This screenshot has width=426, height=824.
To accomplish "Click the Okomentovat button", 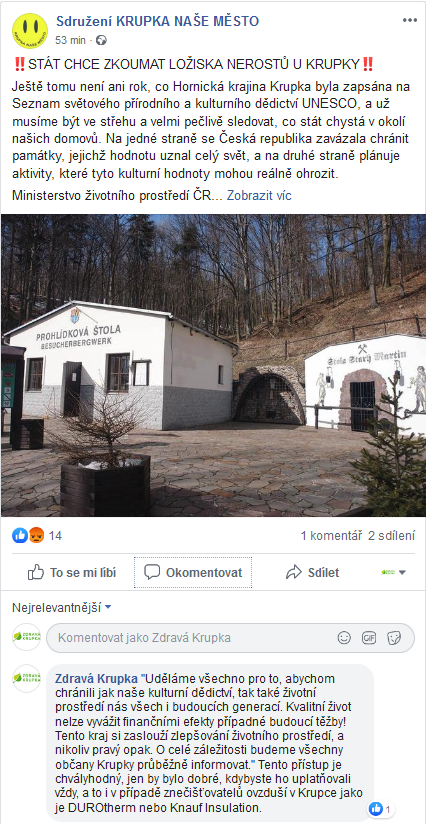I will 193,572.
